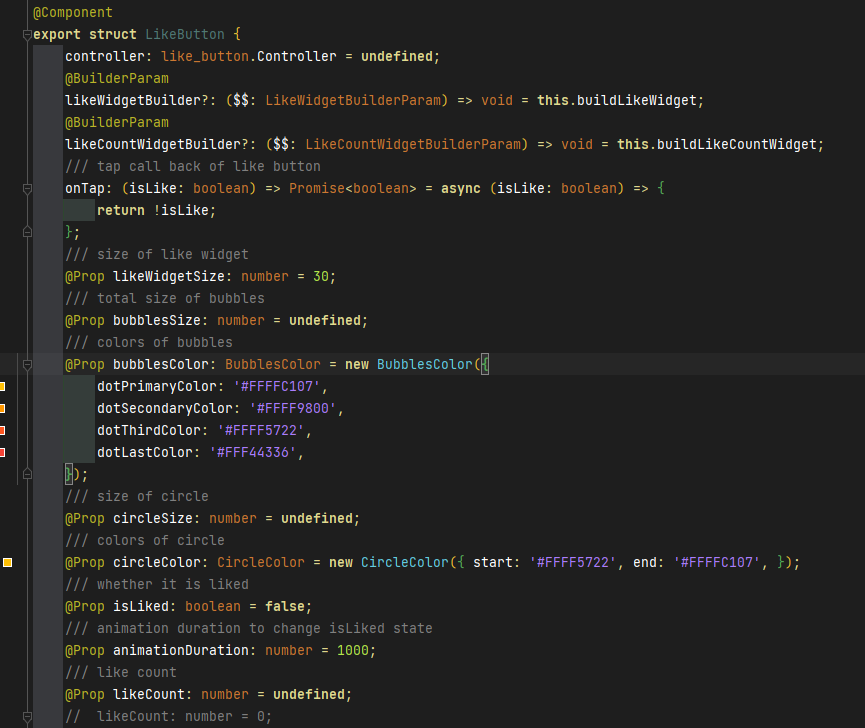Click the buildLikeCountWidget method reference
Image resolution: width=865 pixels, height=728 pixels.
[x=736, y=144]
